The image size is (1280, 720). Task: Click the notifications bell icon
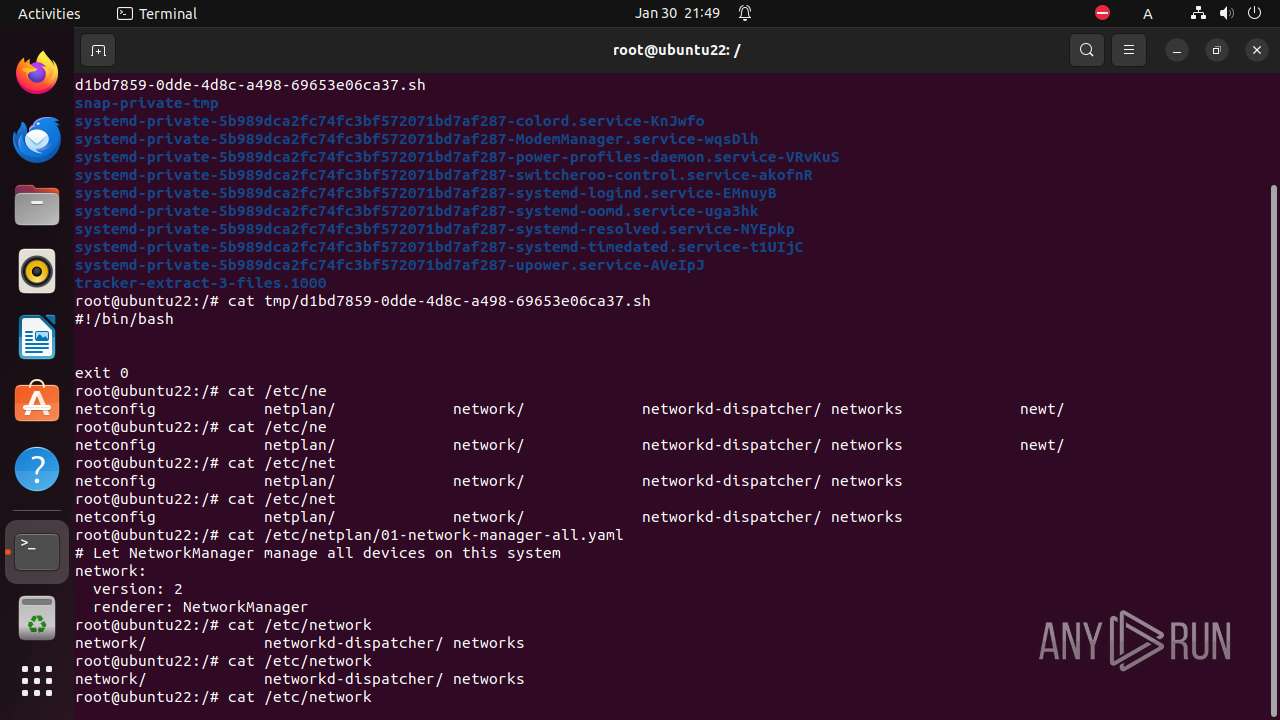pyautogui.click(x=745, y=14)
